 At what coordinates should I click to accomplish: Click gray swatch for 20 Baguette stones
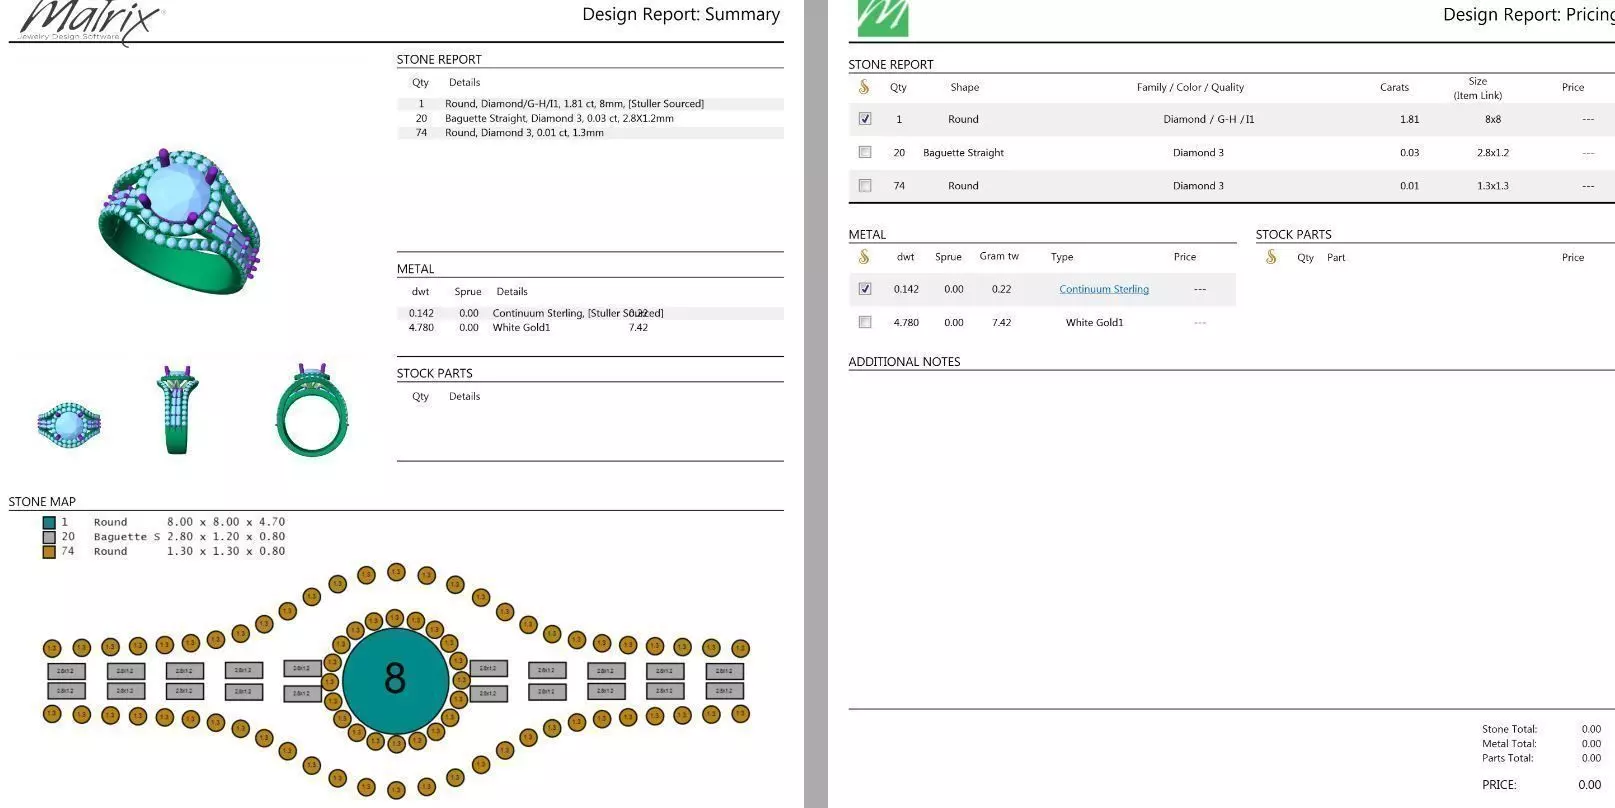[49, 537]
